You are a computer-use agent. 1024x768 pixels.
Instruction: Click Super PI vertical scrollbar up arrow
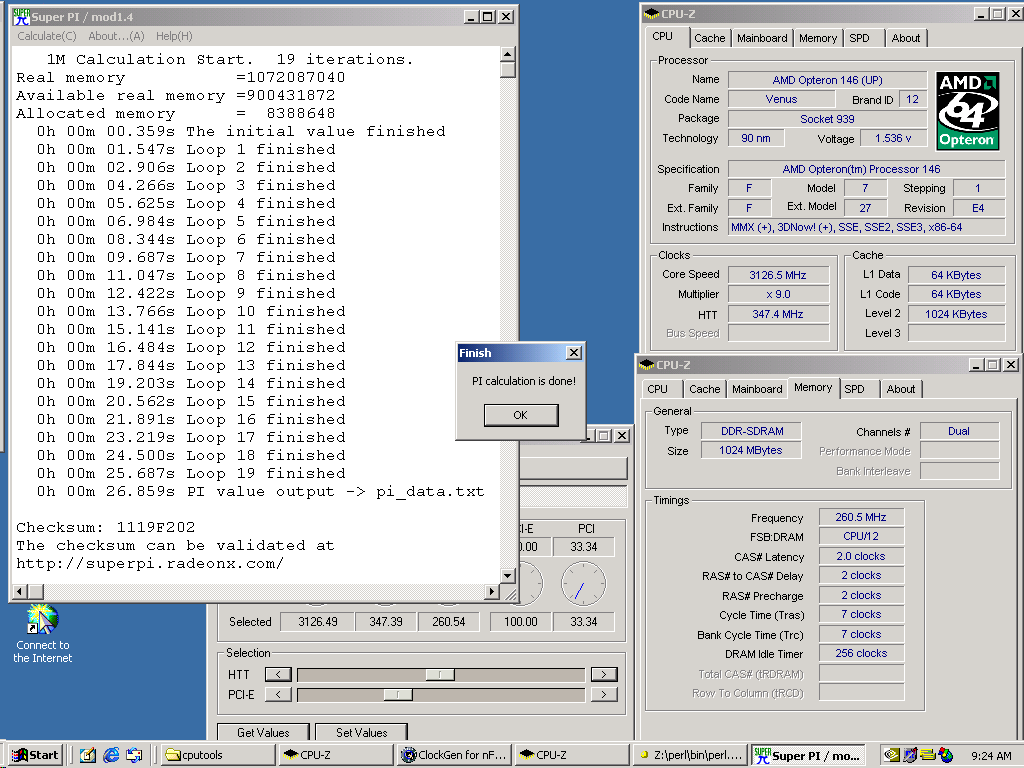(x=507, y=54)
